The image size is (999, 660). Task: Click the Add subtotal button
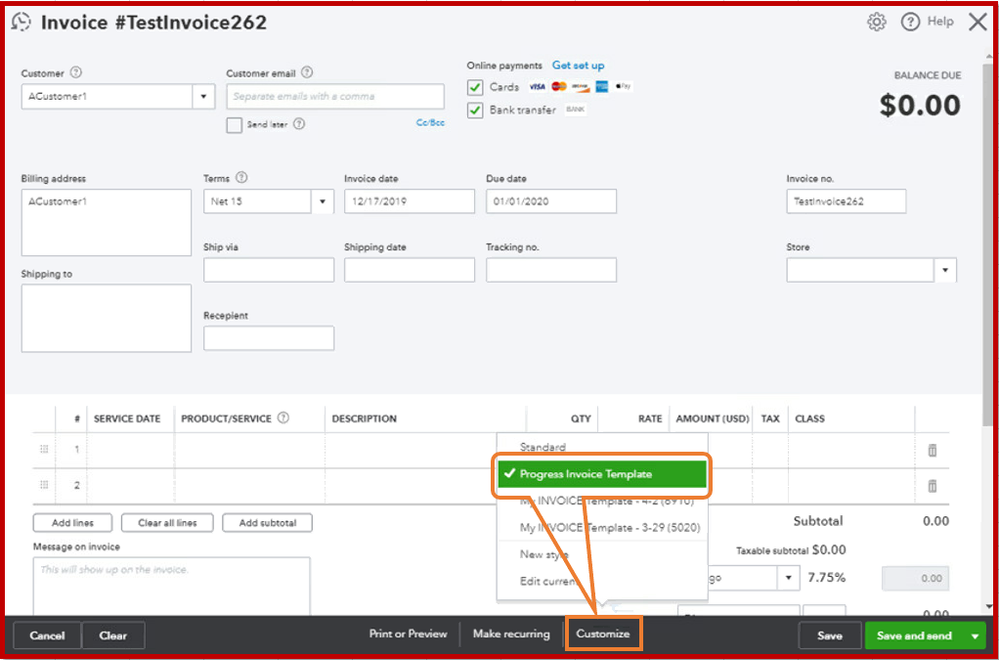point(267,522)
